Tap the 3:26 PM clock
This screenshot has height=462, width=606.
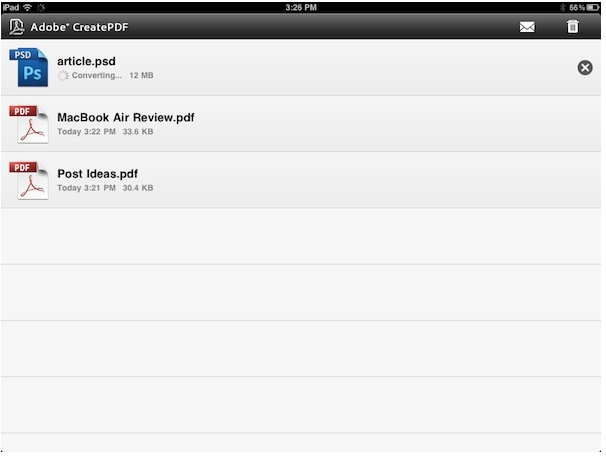pyautogui.click(x=301, y=7)
